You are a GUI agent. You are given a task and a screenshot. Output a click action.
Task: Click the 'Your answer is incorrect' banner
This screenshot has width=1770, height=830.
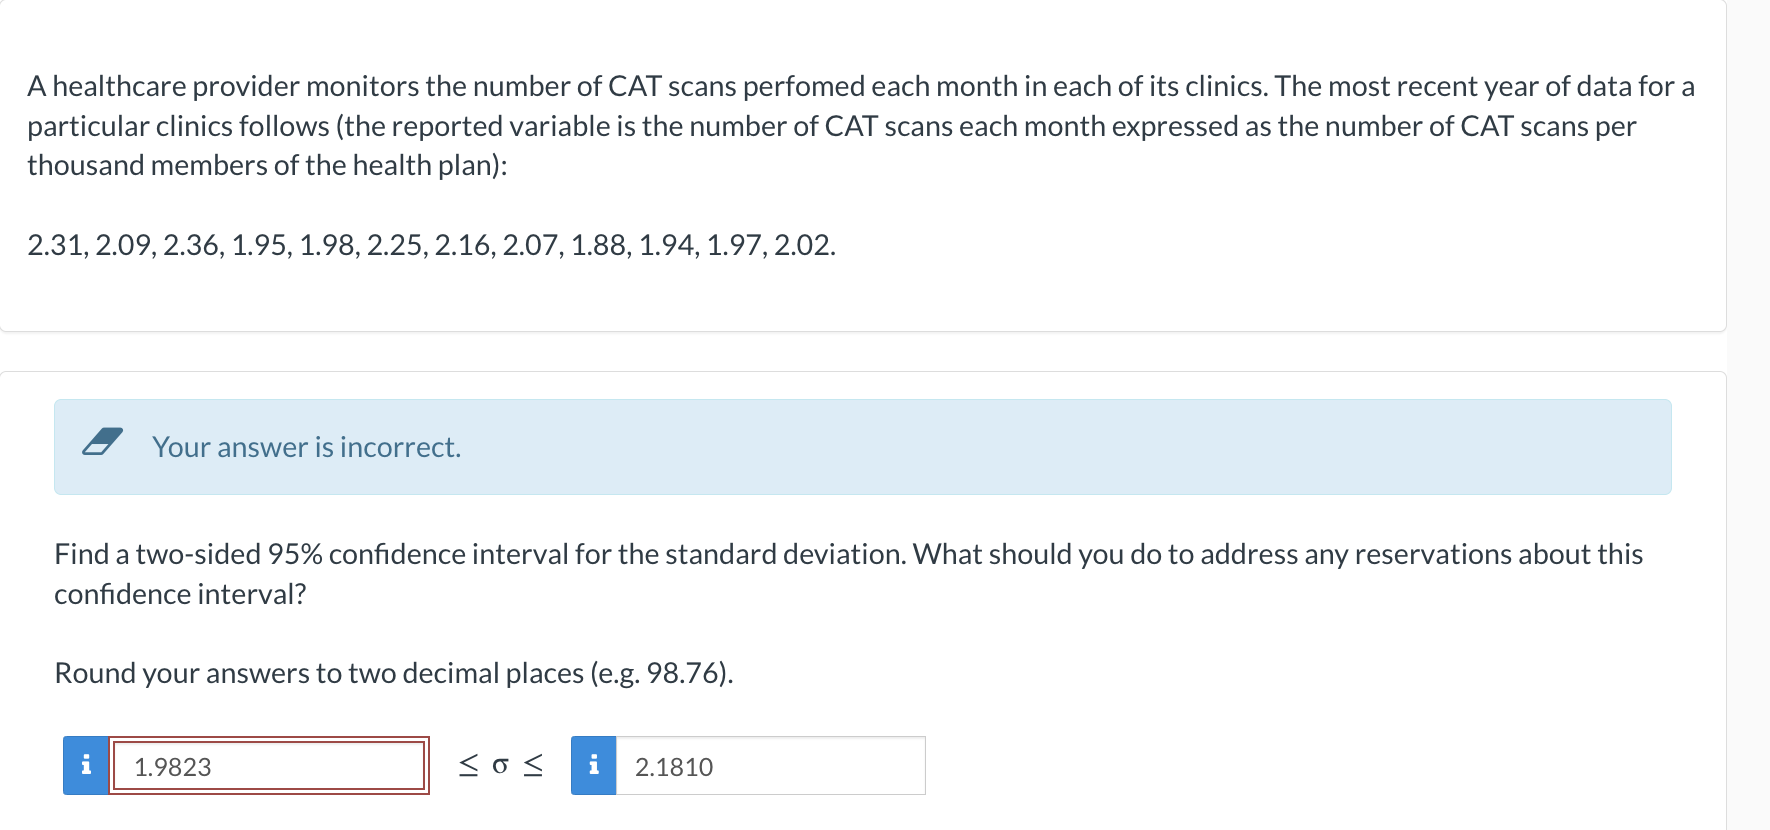pyautogui.click(x=306, y=447)
